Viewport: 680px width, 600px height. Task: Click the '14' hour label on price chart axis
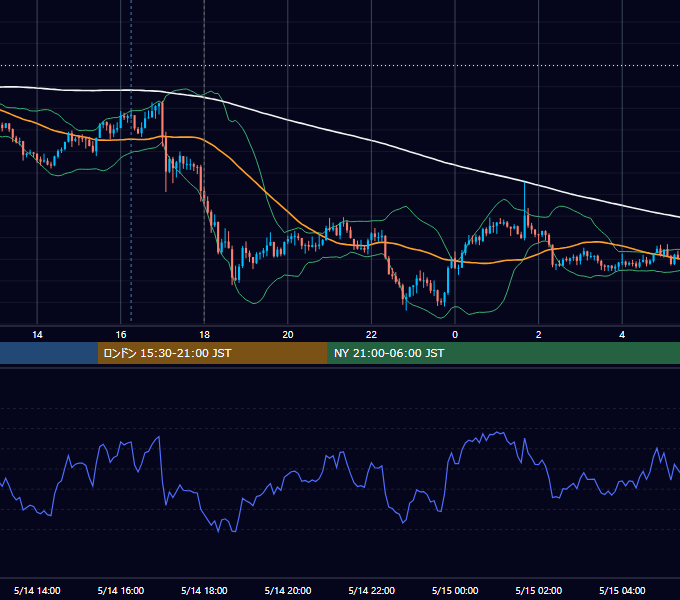tap(37, 335)
